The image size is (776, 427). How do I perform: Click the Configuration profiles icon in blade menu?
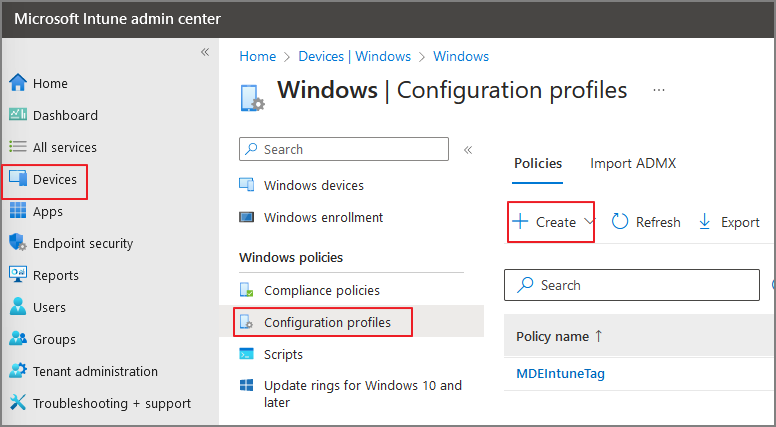pyautogui.click(x=246, y=322)
